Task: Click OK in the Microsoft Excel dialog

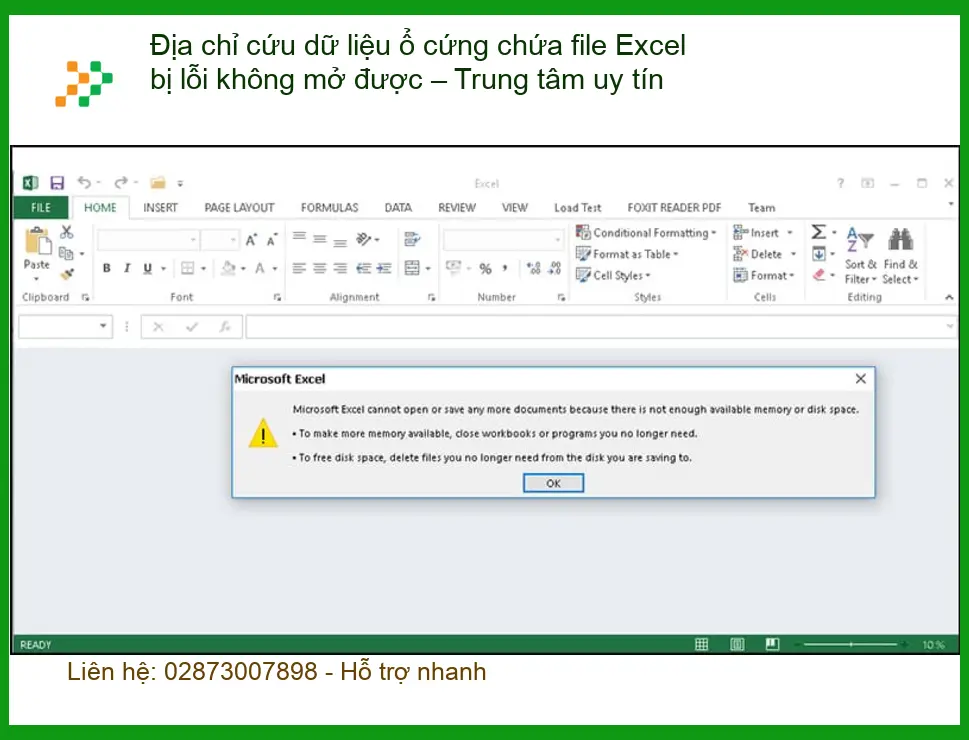Action: 553,483
